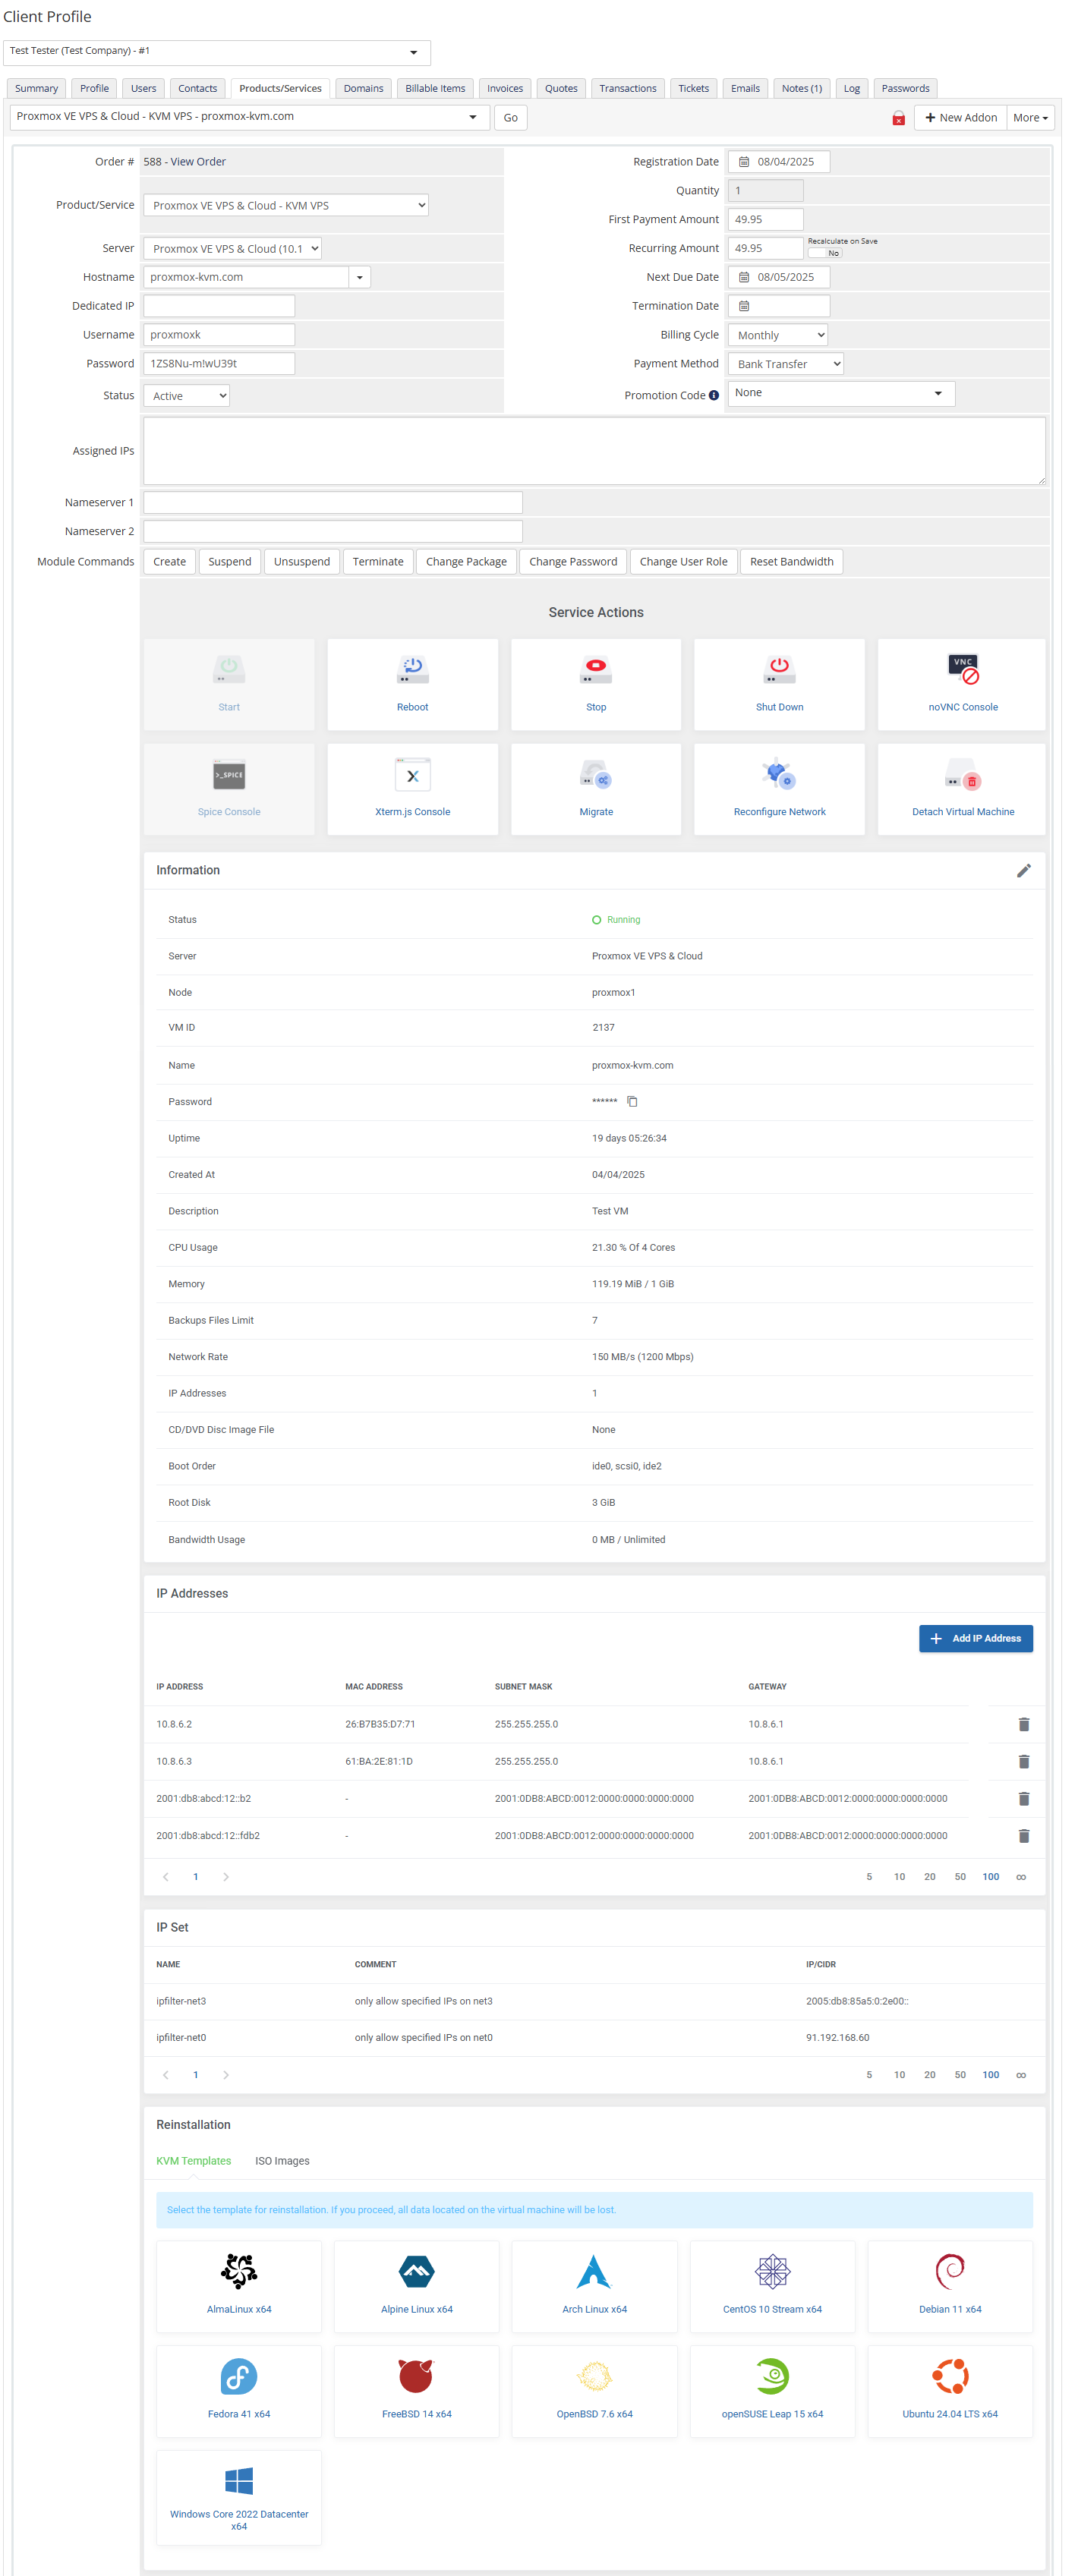Image resolution: width=1078 pixels, height=2576 pixels.
Task: Toggle the Recalculate on Save switch
Action: (x=825, y=253)
